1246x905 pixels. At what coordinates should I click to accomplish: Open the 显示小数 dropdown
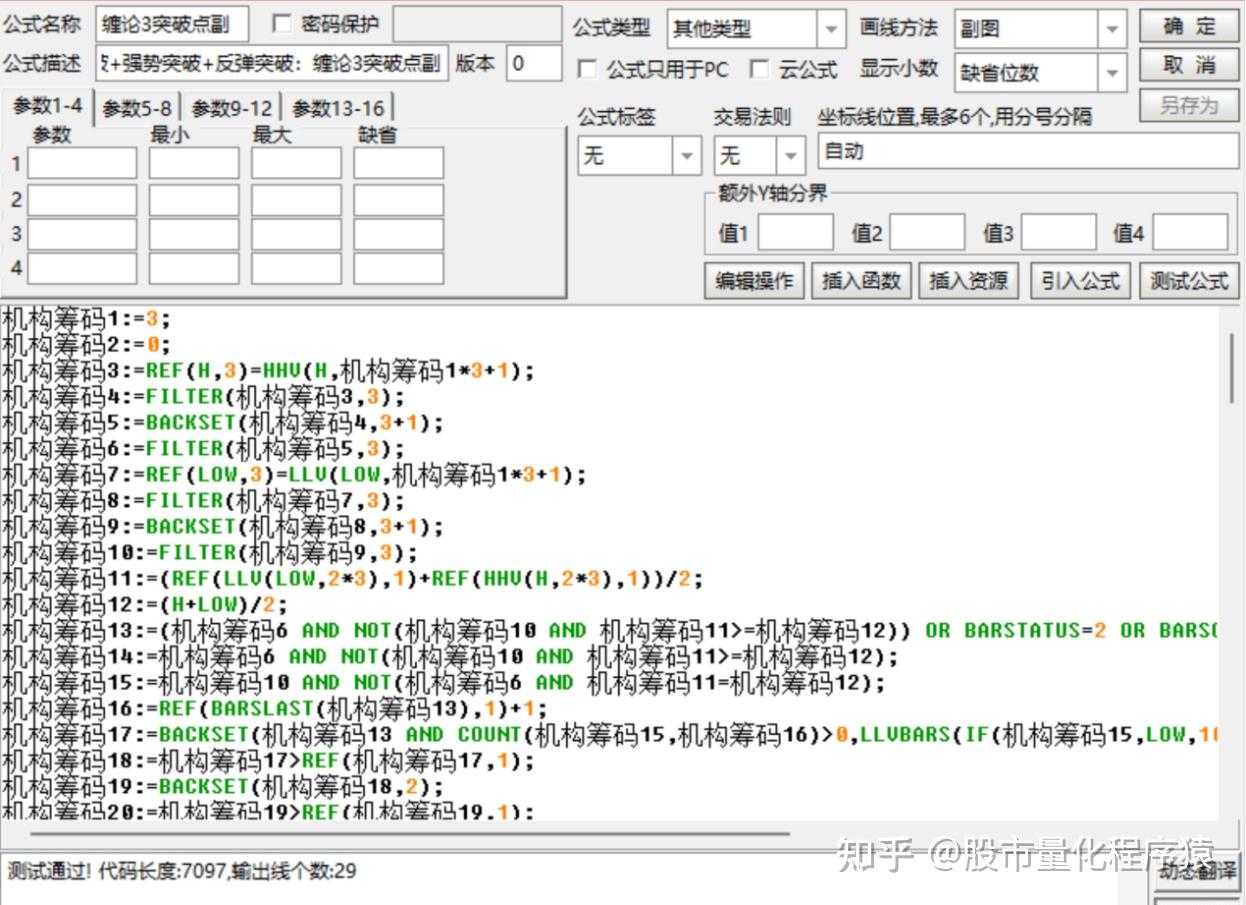[1112, 72]
